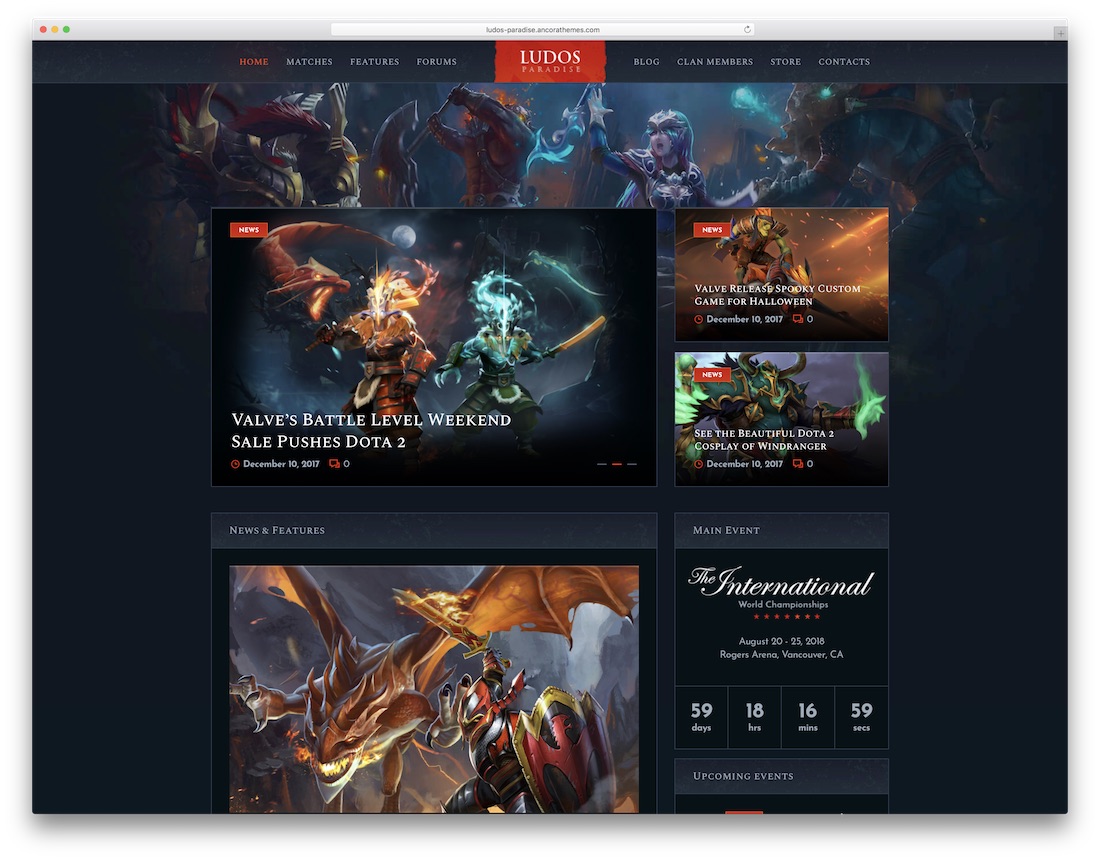The height and width of the screenshot is (860, 1100).
Task: Click the Ludos Paradise logo
Action: click(550, 61)
